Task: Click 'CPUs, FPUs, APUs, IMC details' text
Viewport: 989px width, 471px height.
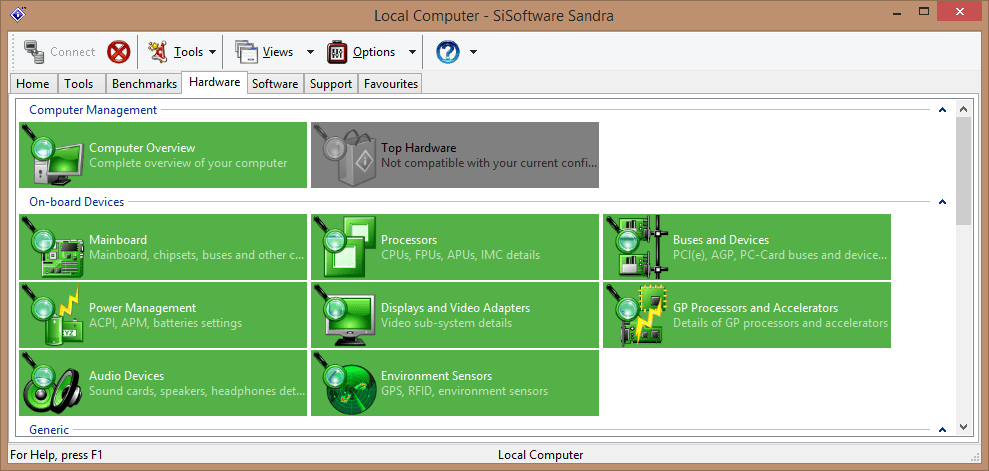Action: click(460, 255)
